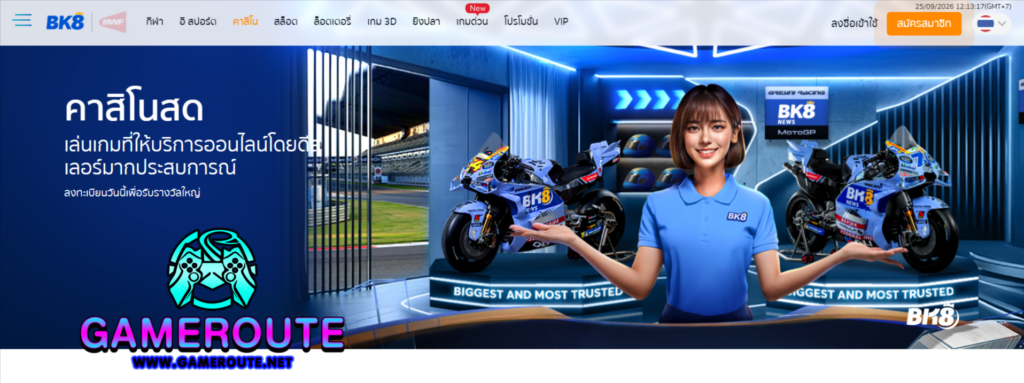Click the orange สมัครสมาชิก register button

[924, 24]
